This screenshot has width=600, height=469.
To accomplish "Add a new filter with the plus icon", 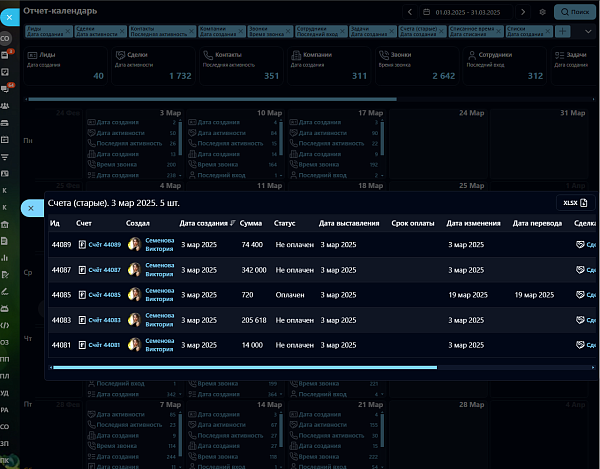I will point(562,31).
